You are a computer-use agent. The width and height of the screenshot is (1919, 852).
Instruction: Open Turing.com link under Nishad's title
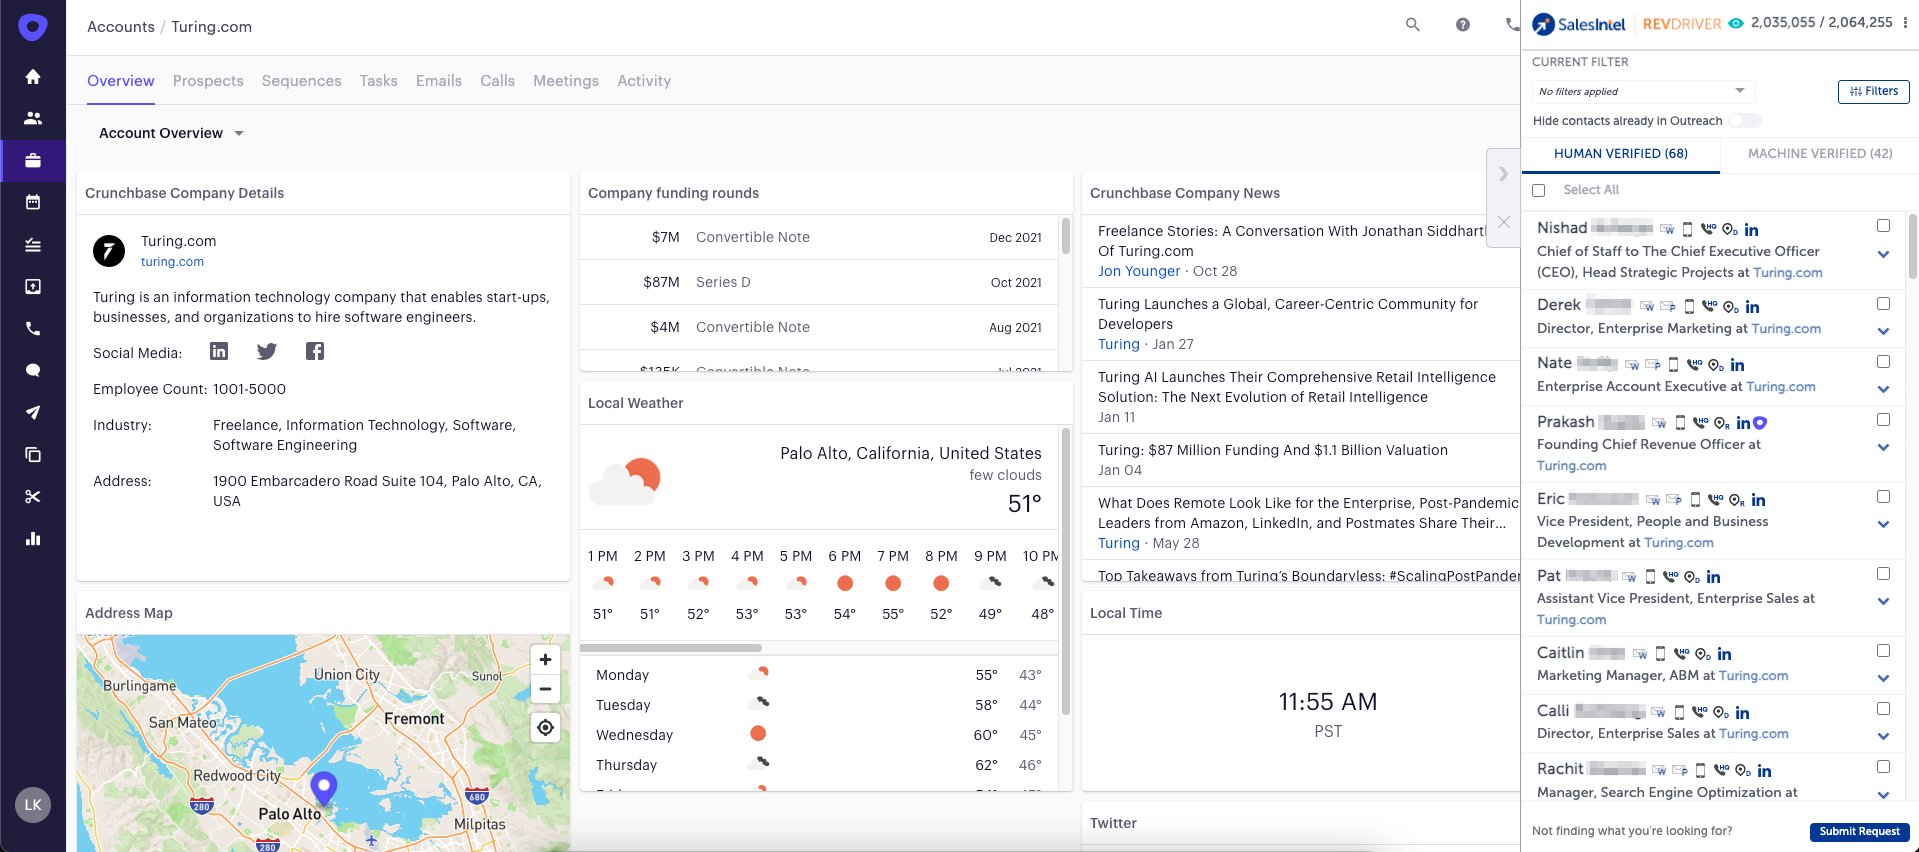point(1787,273)
